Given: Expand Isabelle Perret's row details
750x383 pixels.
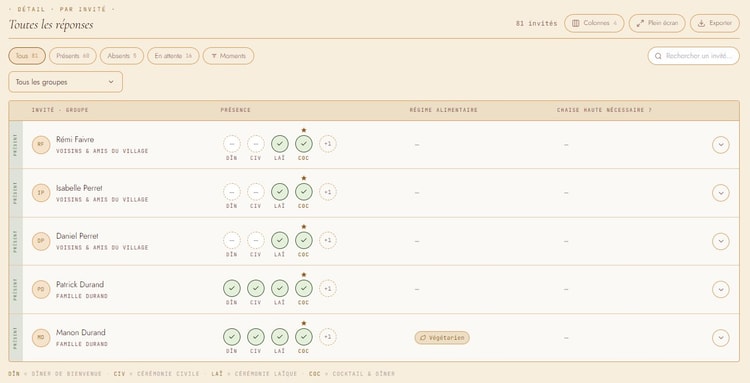Looking at the screenshot, I should pos(720,193).
